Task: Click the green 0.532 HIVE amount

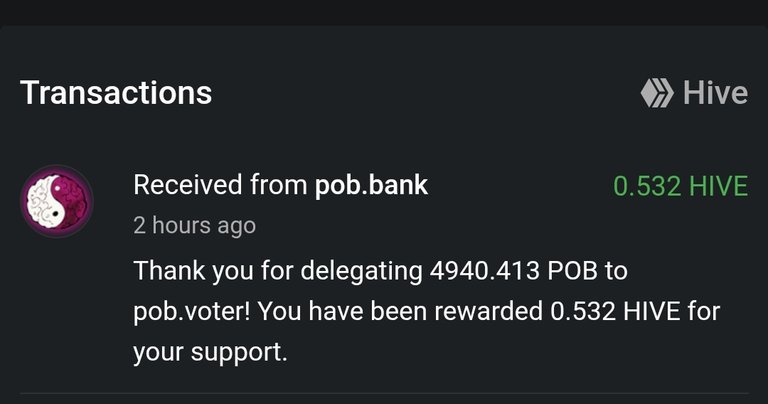Action: 680,186
